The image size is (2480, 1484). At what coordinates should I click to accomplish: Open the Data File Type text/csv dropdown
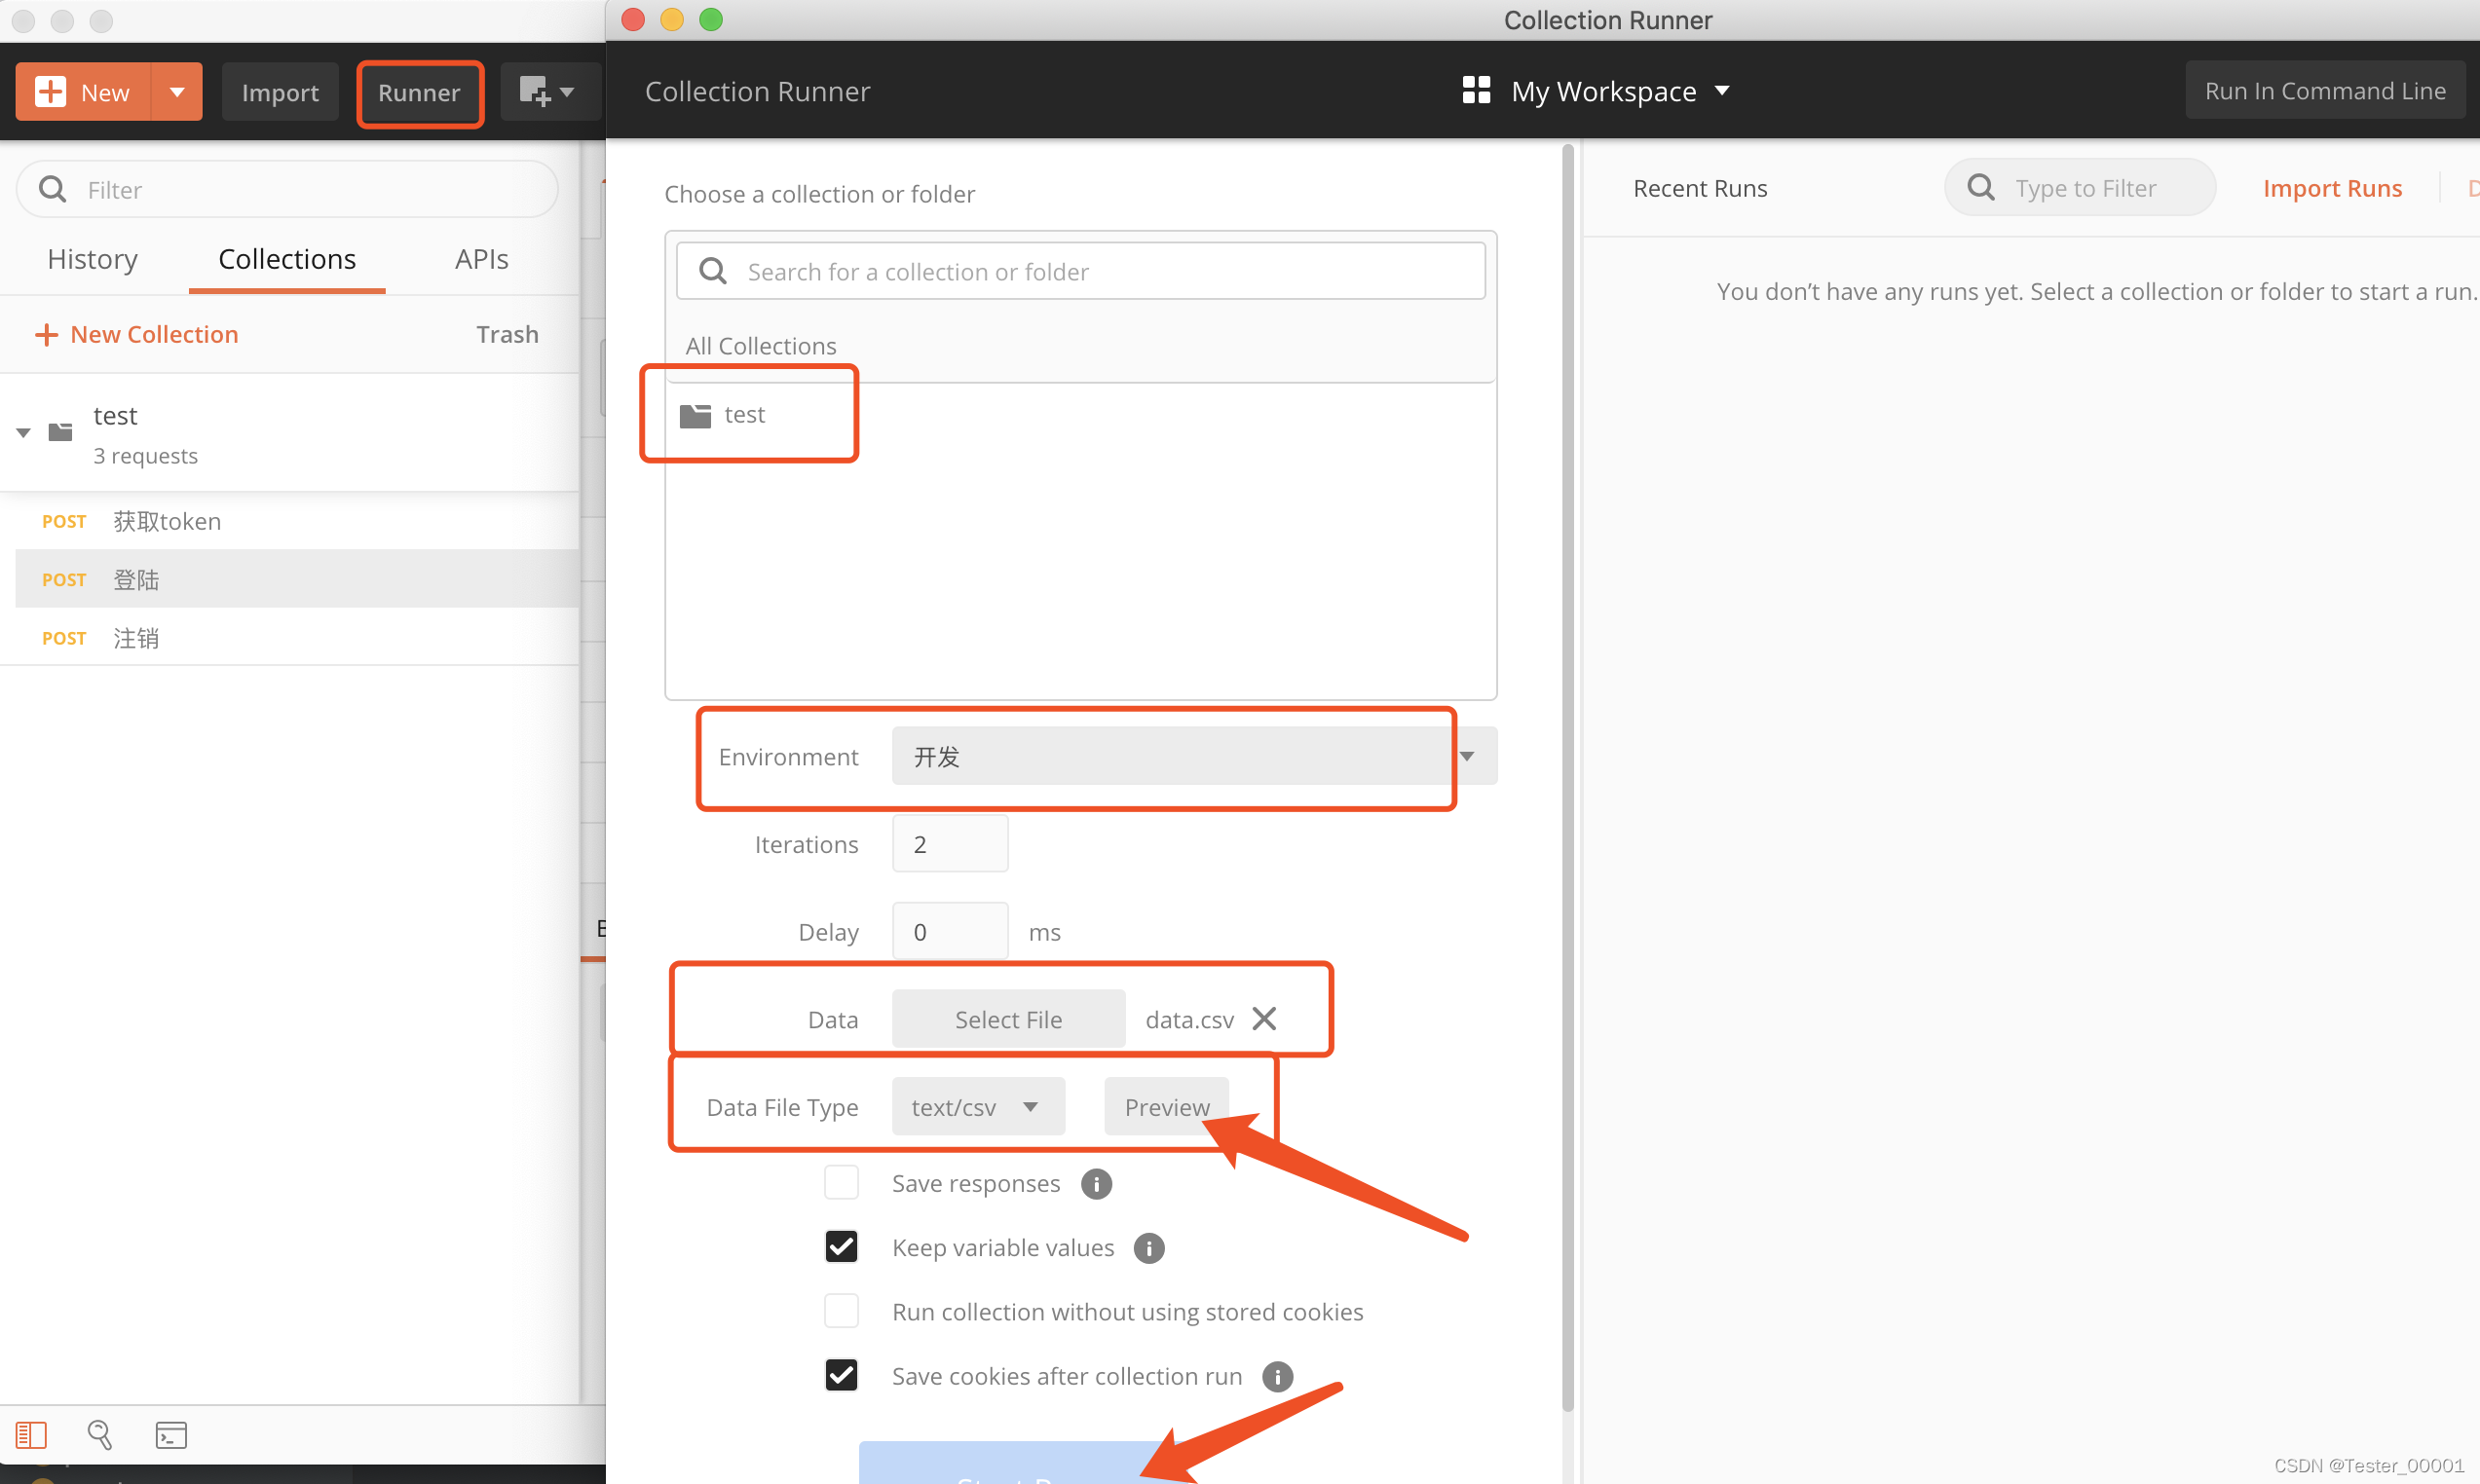pyautogui.click(x=977, y=1106)
